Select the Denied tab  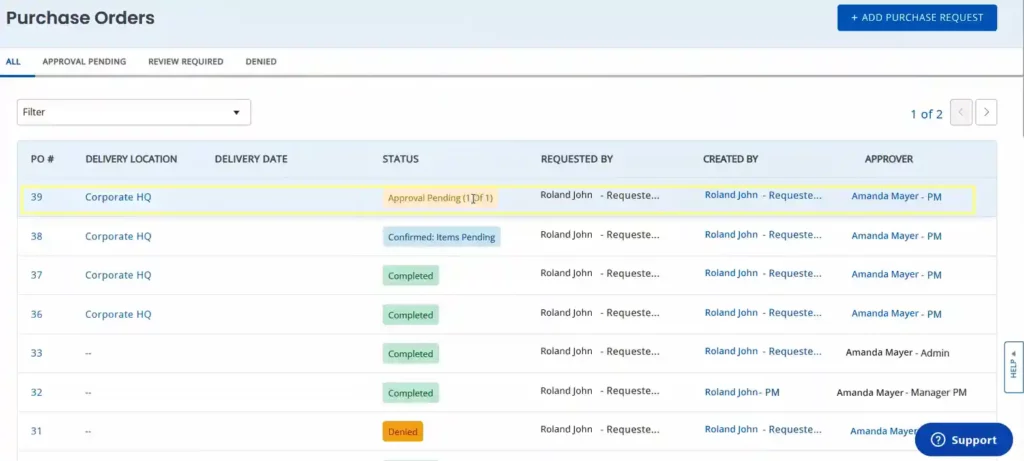tap(261, 62)
